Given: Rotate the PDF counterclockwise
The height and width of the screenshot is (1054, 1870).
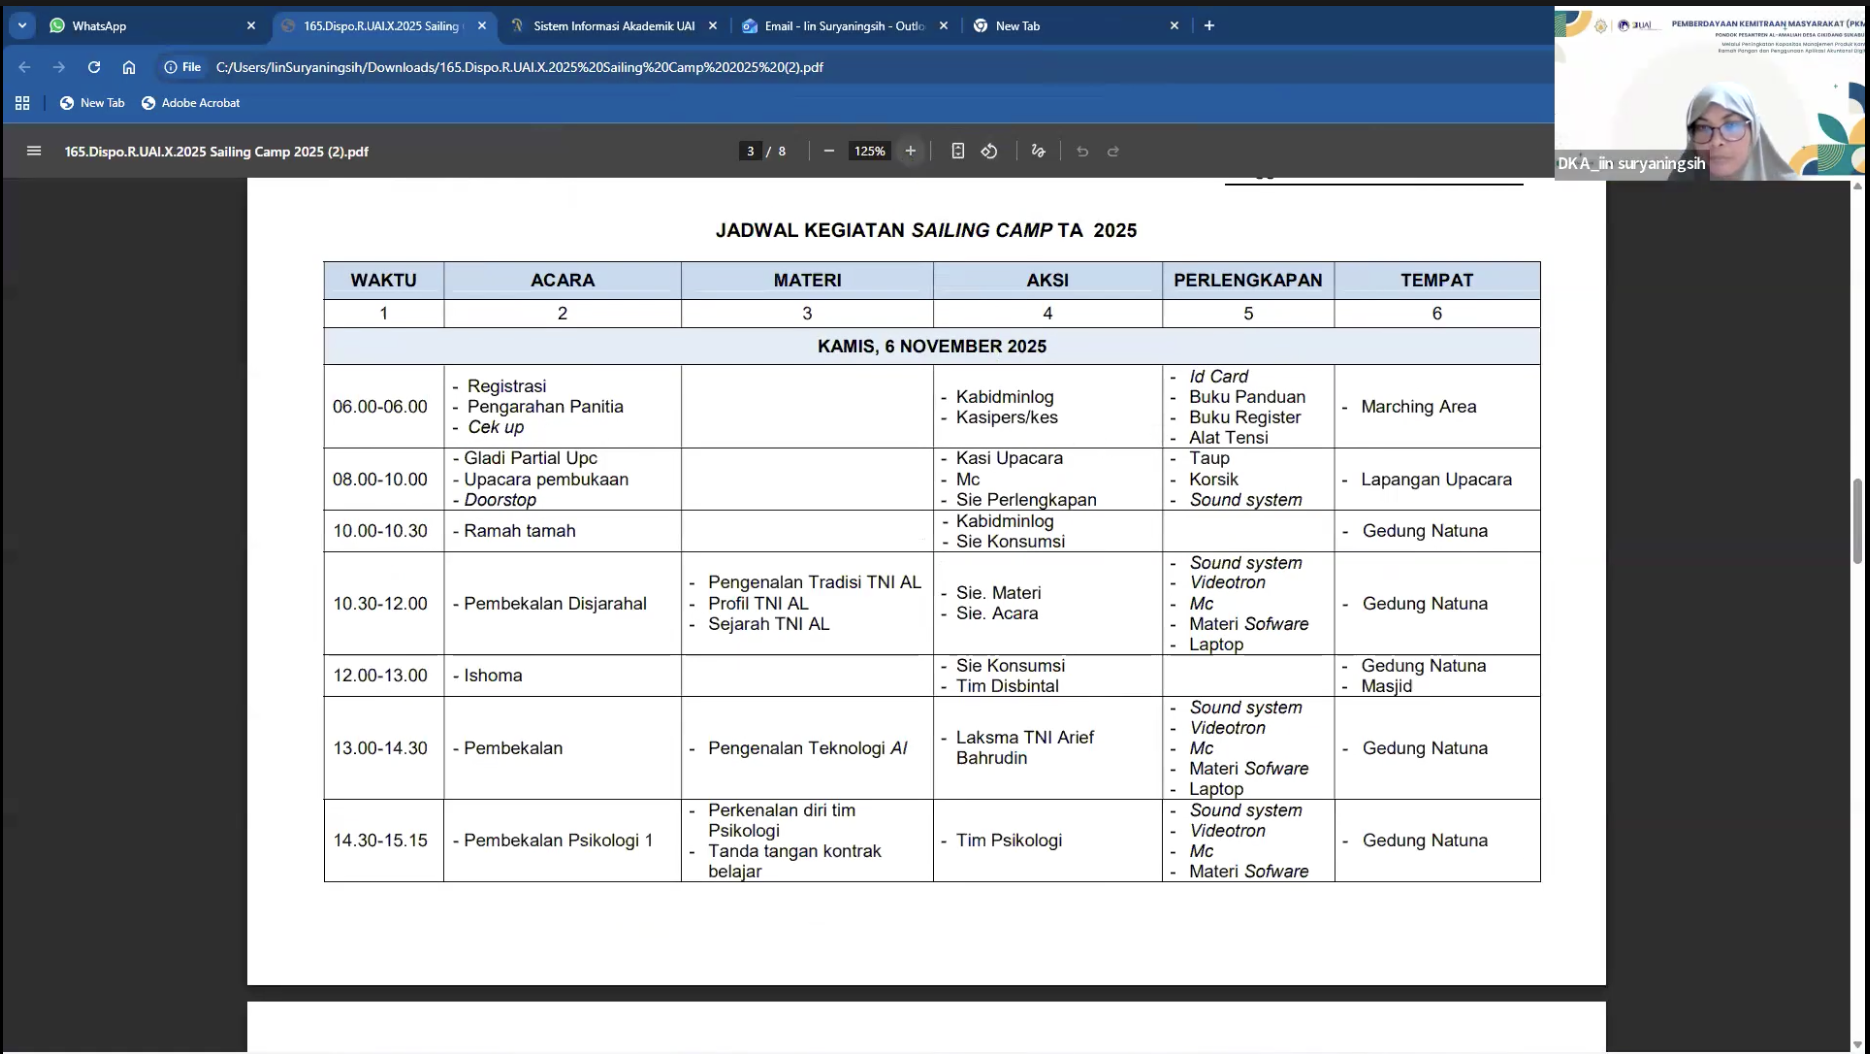Looking at the screenshot, I should pos(989,151).
